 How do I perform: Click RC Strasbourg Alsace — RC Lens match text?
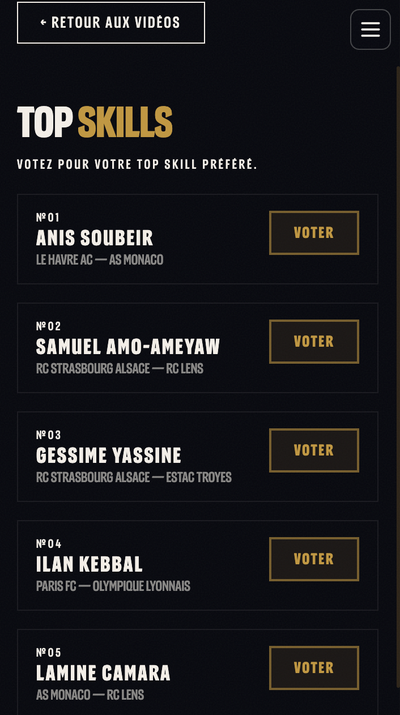(119, 368)
